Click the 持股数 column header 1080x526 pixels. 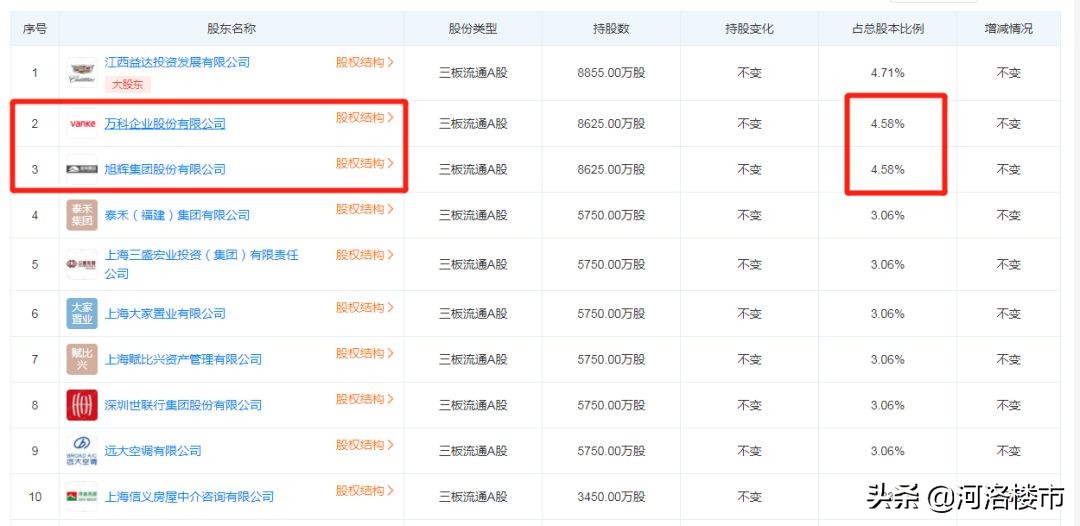[611, 29]
